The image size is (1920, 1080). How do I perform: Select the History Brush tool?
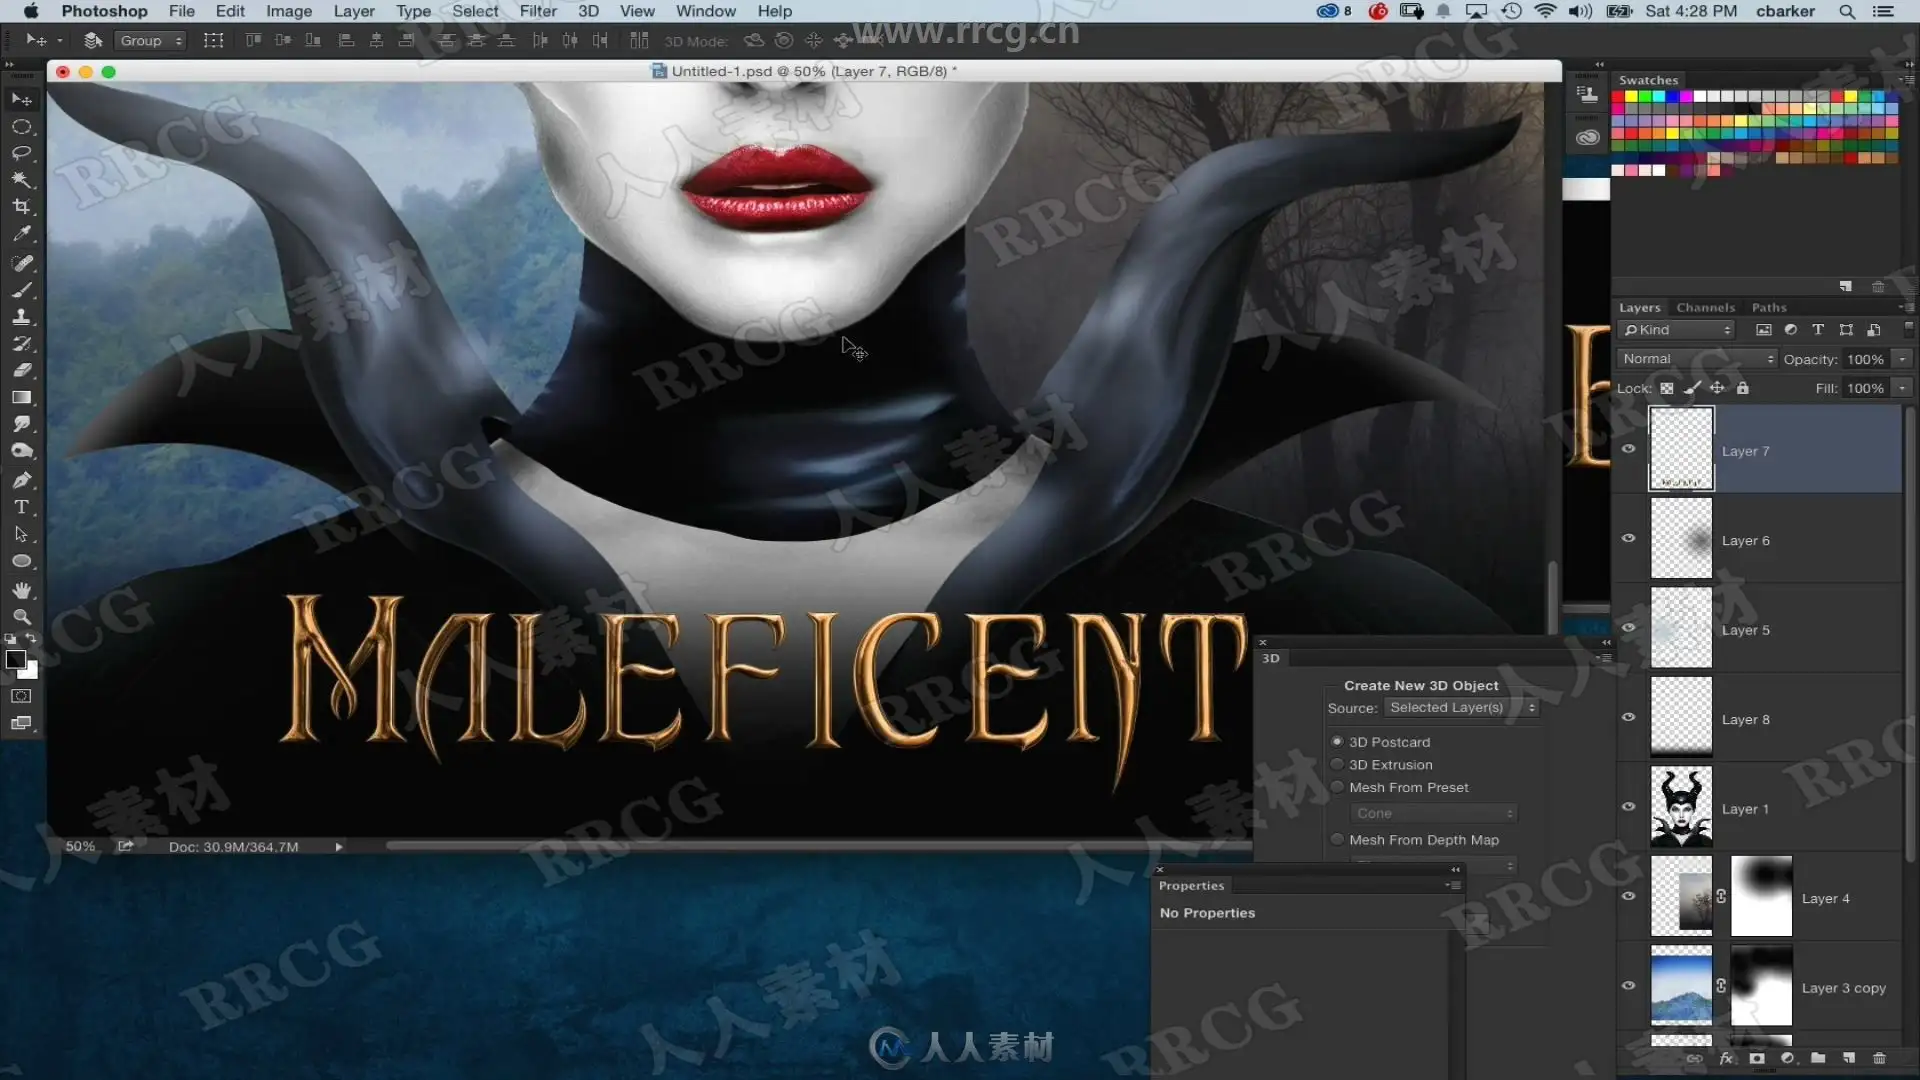pos(21,344)
